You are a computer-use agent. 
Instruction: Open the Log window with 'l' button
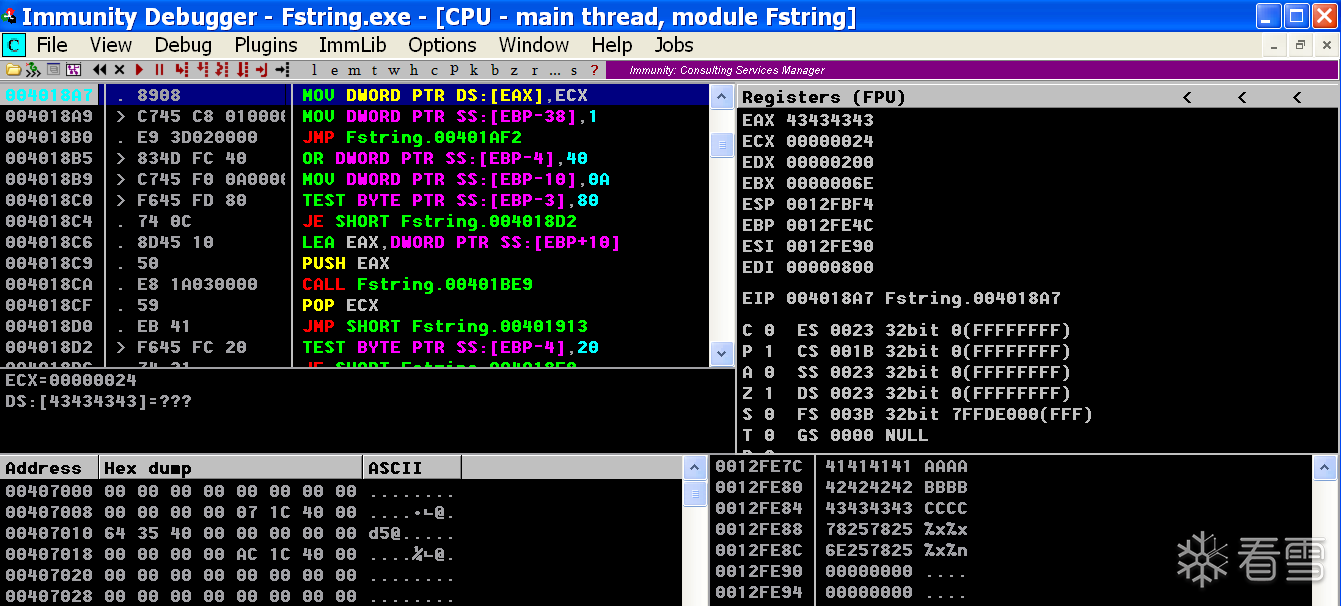click(314, 70)
